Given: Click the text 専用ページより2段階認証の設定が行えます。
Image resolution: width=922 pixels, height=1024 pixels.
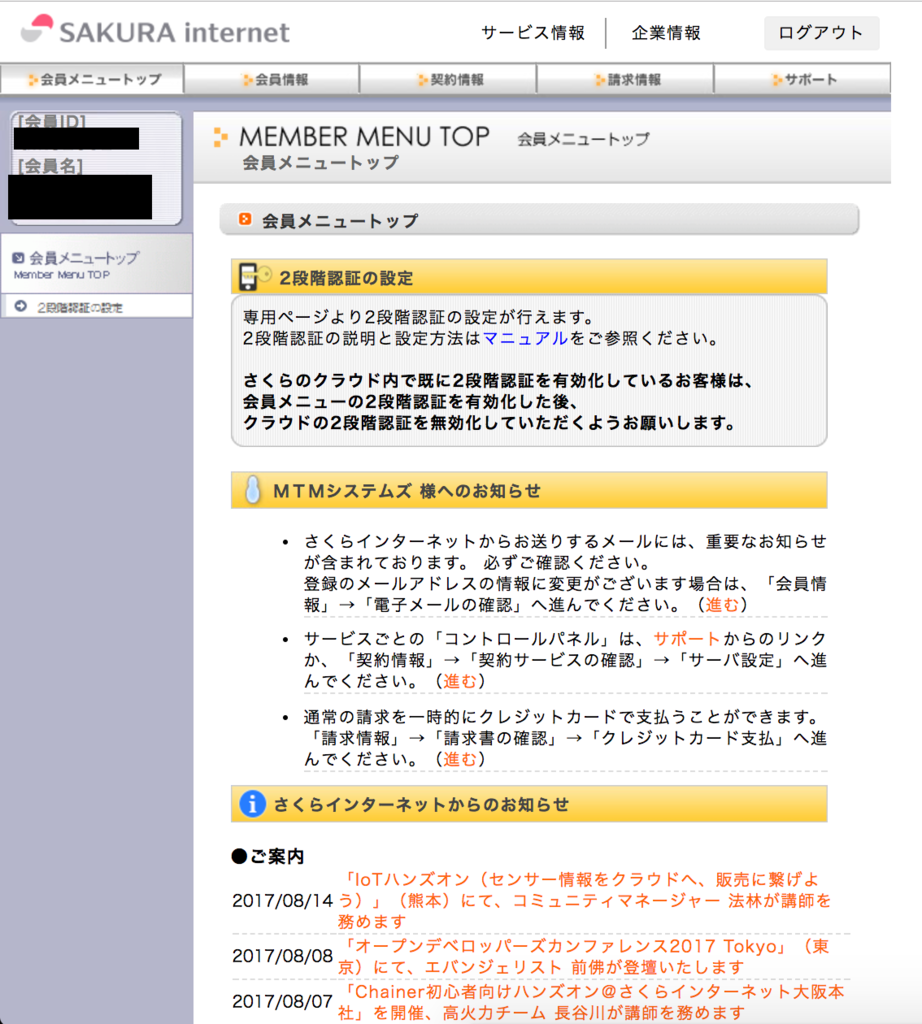Looking at the screenshot, I should coord(419,317).
